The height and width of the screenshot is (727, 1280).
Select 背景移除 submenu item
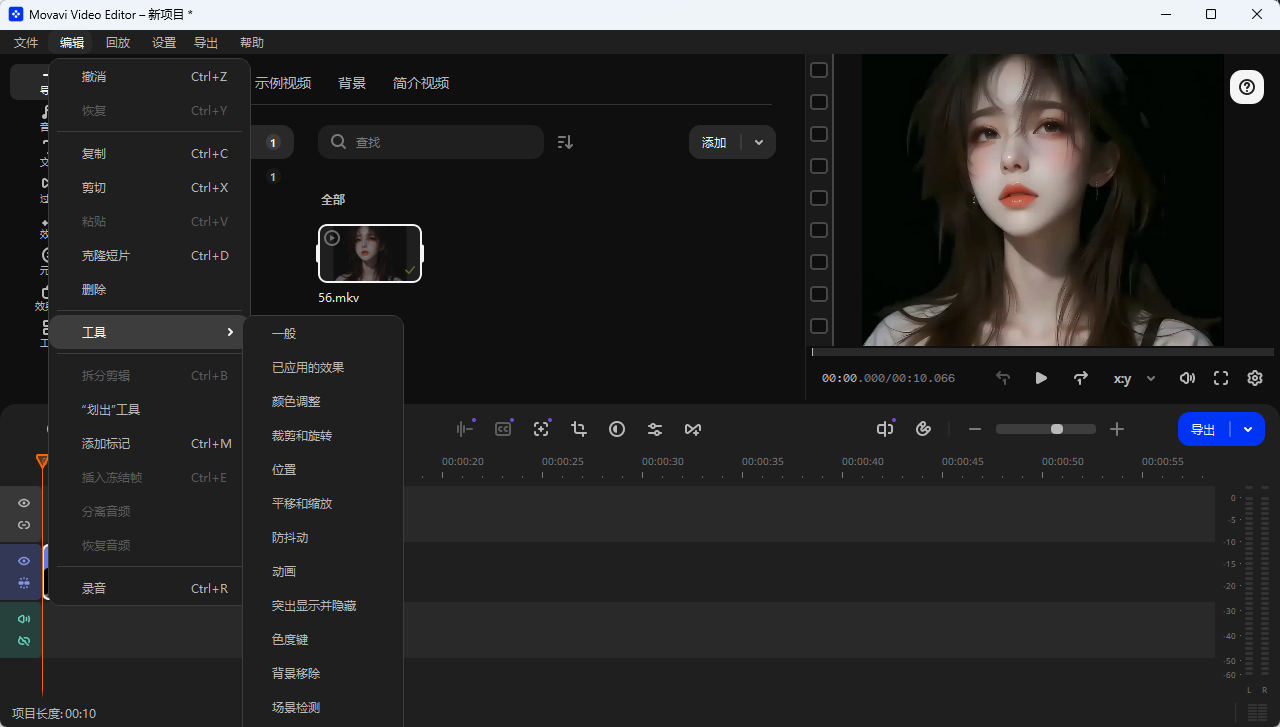323,673
